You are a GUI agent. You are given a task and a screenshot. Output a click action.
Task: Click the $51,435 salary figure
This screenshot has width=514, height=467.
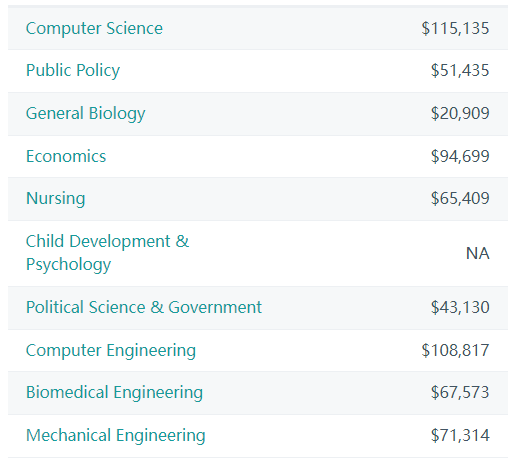[x=460, y=70]
